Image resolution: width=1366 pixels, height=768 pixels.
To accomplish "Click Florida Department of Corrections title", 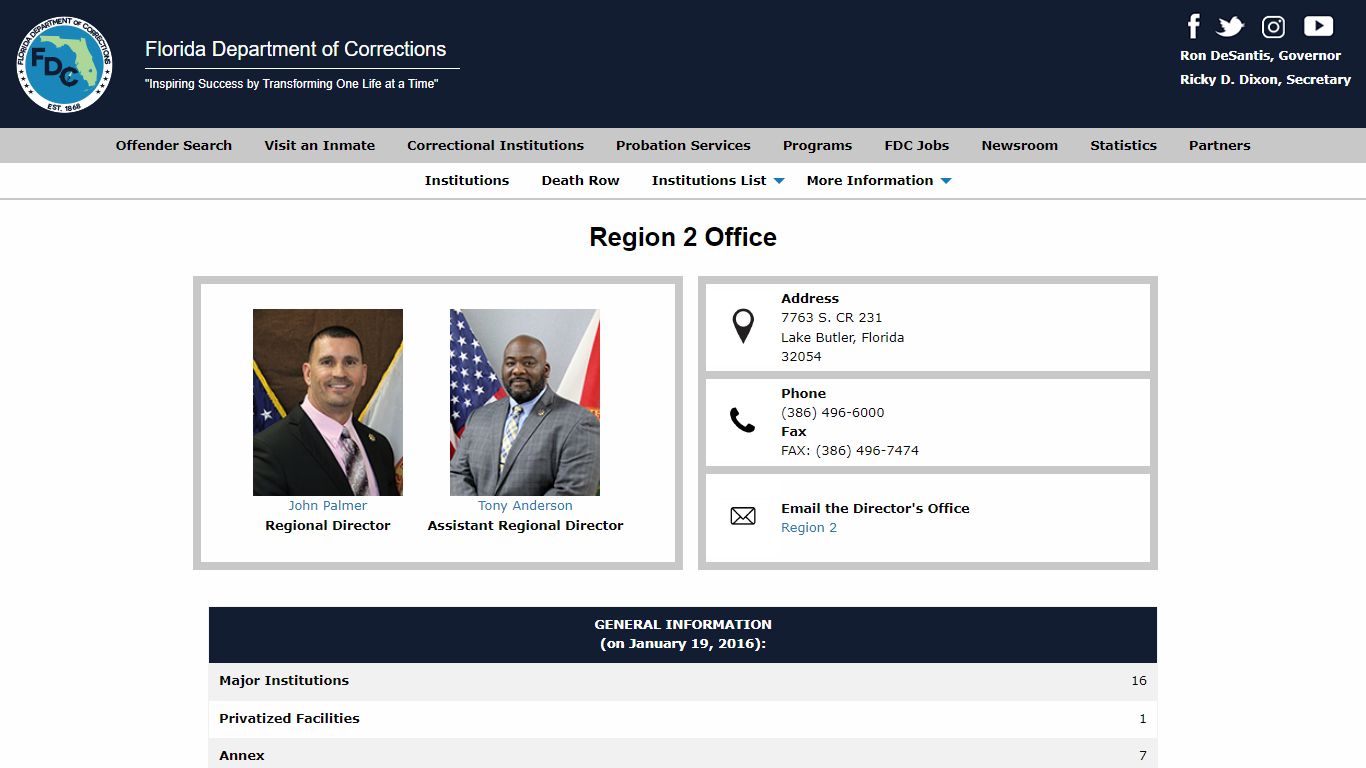I will 296,49.
